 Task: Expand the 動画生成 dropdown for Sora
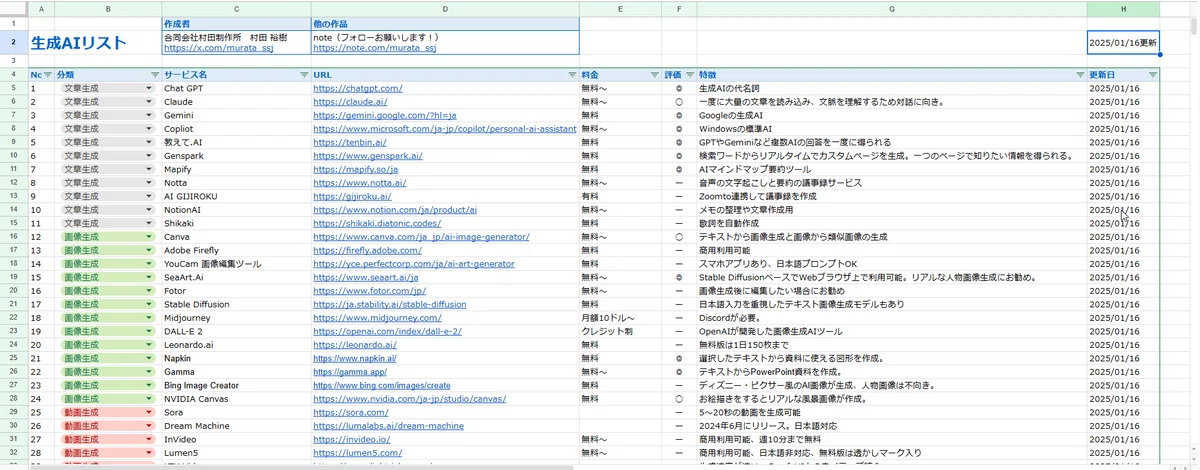pos(149,412)
